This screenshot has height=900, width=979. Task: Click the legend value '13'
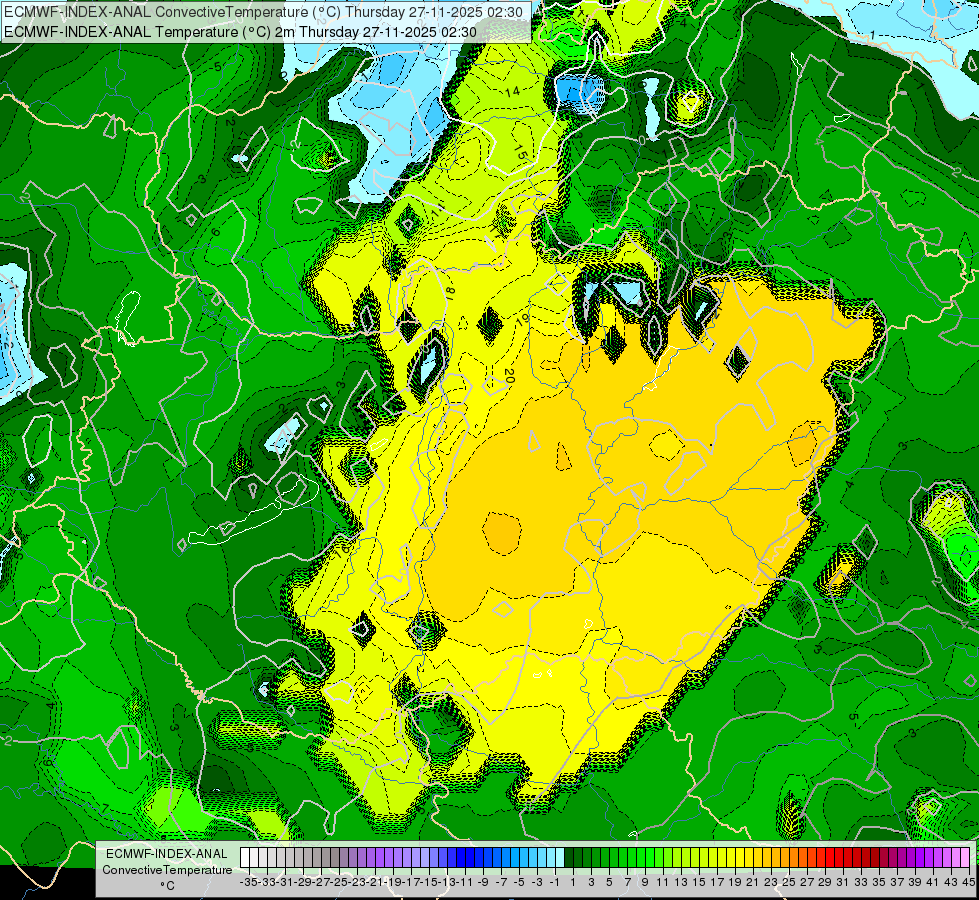pos(681,882)
